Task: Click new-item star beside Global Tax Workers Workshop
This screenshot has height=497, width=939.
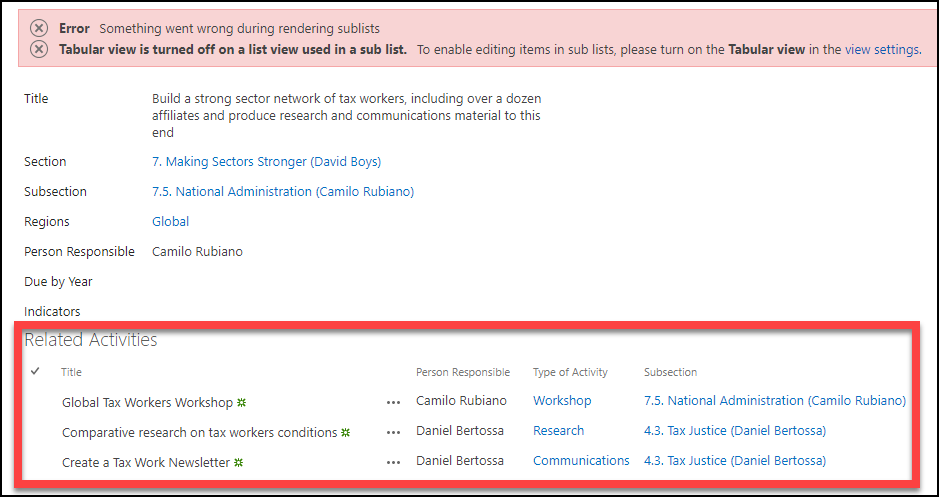Action: (241, 402)
